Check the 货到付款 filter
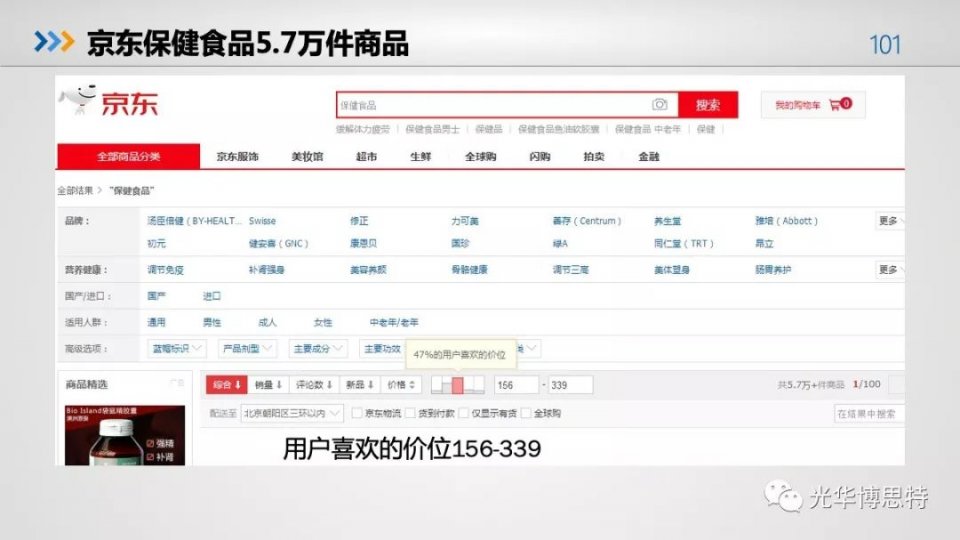The width and height of the screenshot is (960, 540). (409, 413)
